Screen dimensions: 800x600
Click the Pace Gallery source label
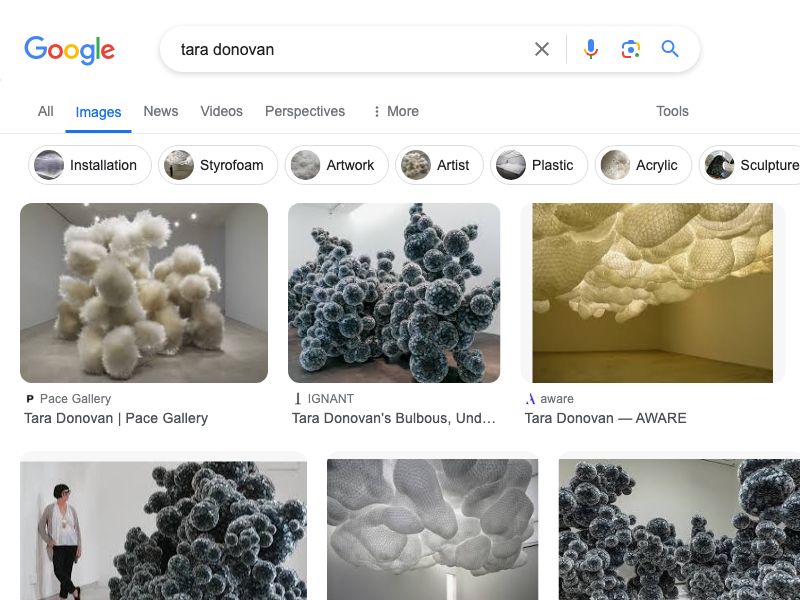click(x=76, y=398)
